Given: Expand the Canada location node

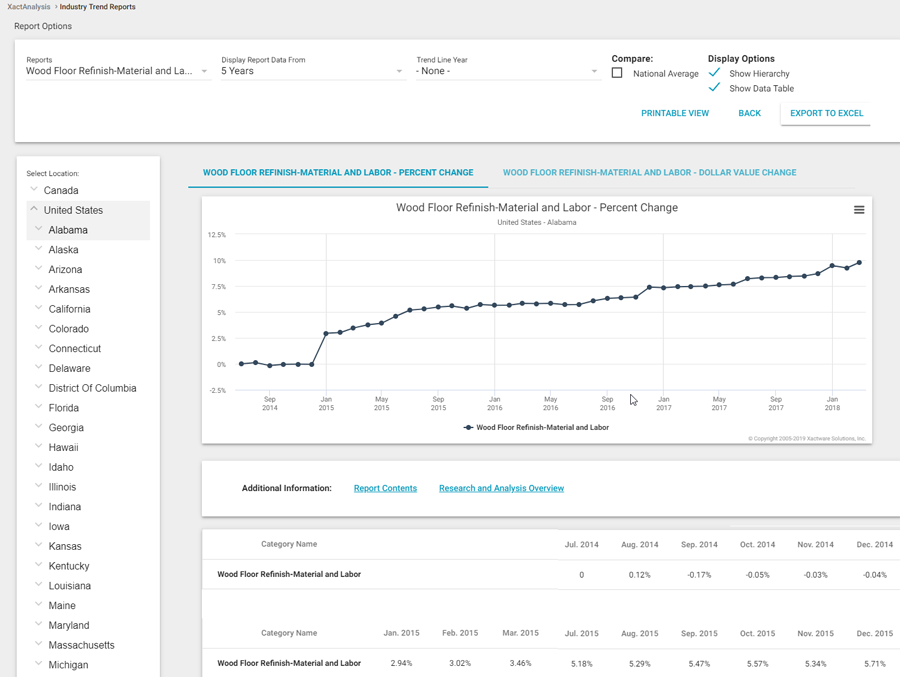Looking at the screenshot, I should tap(34, 190).
